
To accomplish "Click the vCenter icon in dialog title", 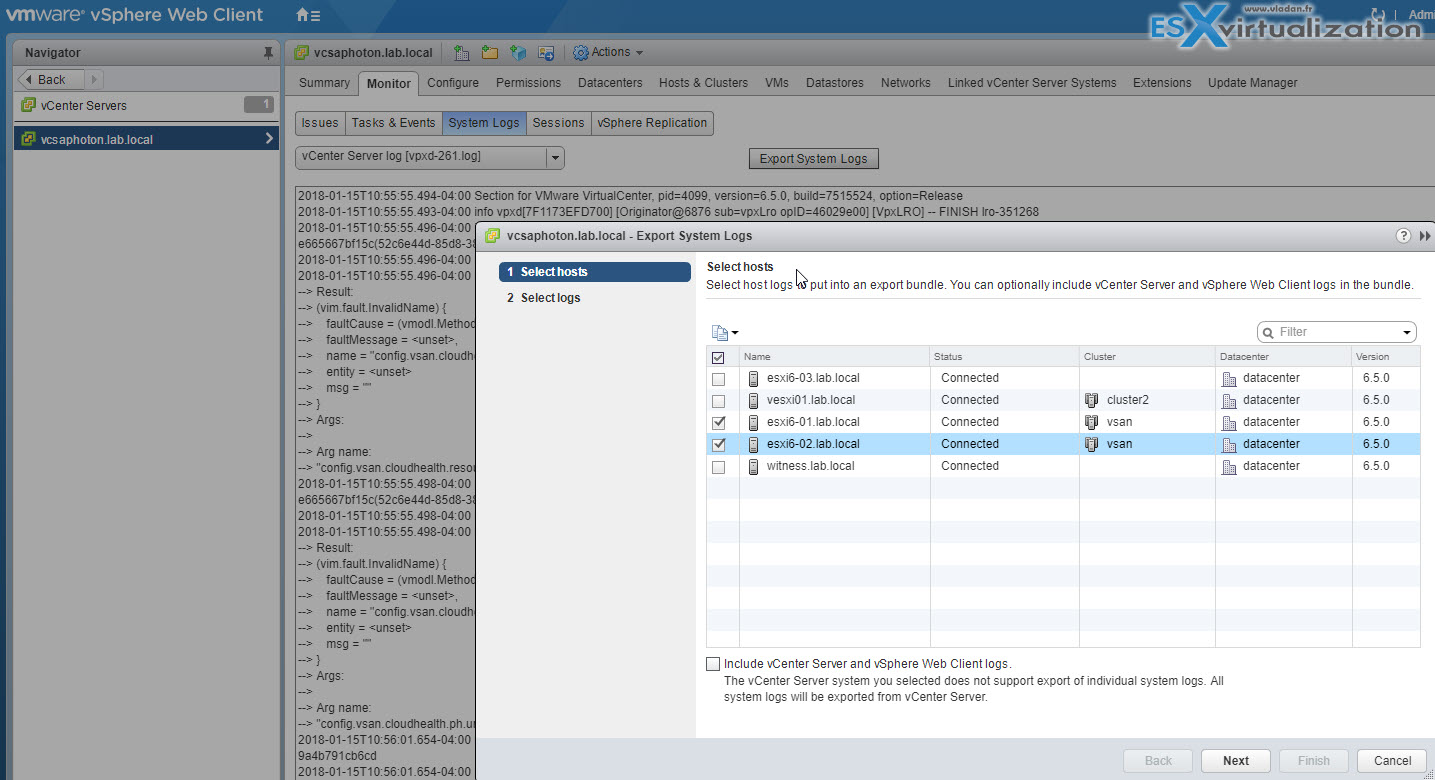I will tap(492, 236).
